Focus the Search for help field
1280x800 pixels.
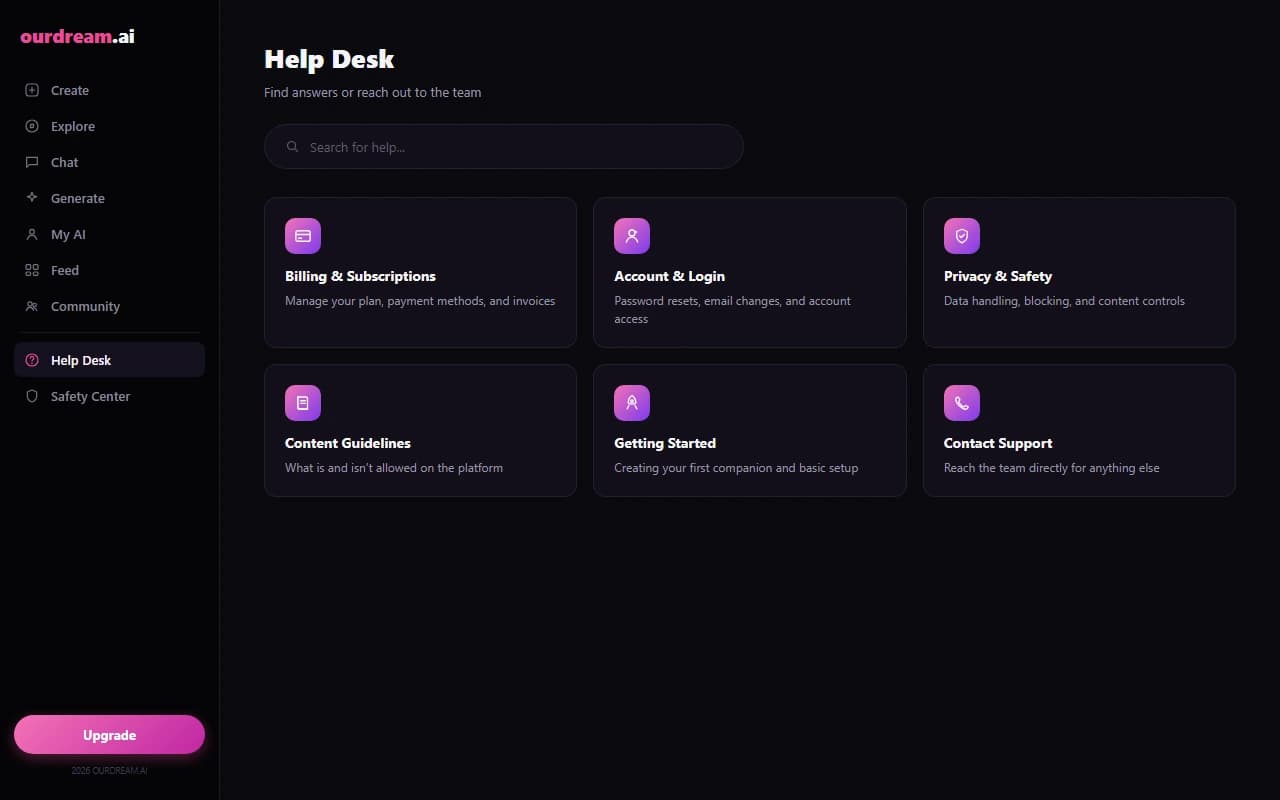tap(504, 147)
